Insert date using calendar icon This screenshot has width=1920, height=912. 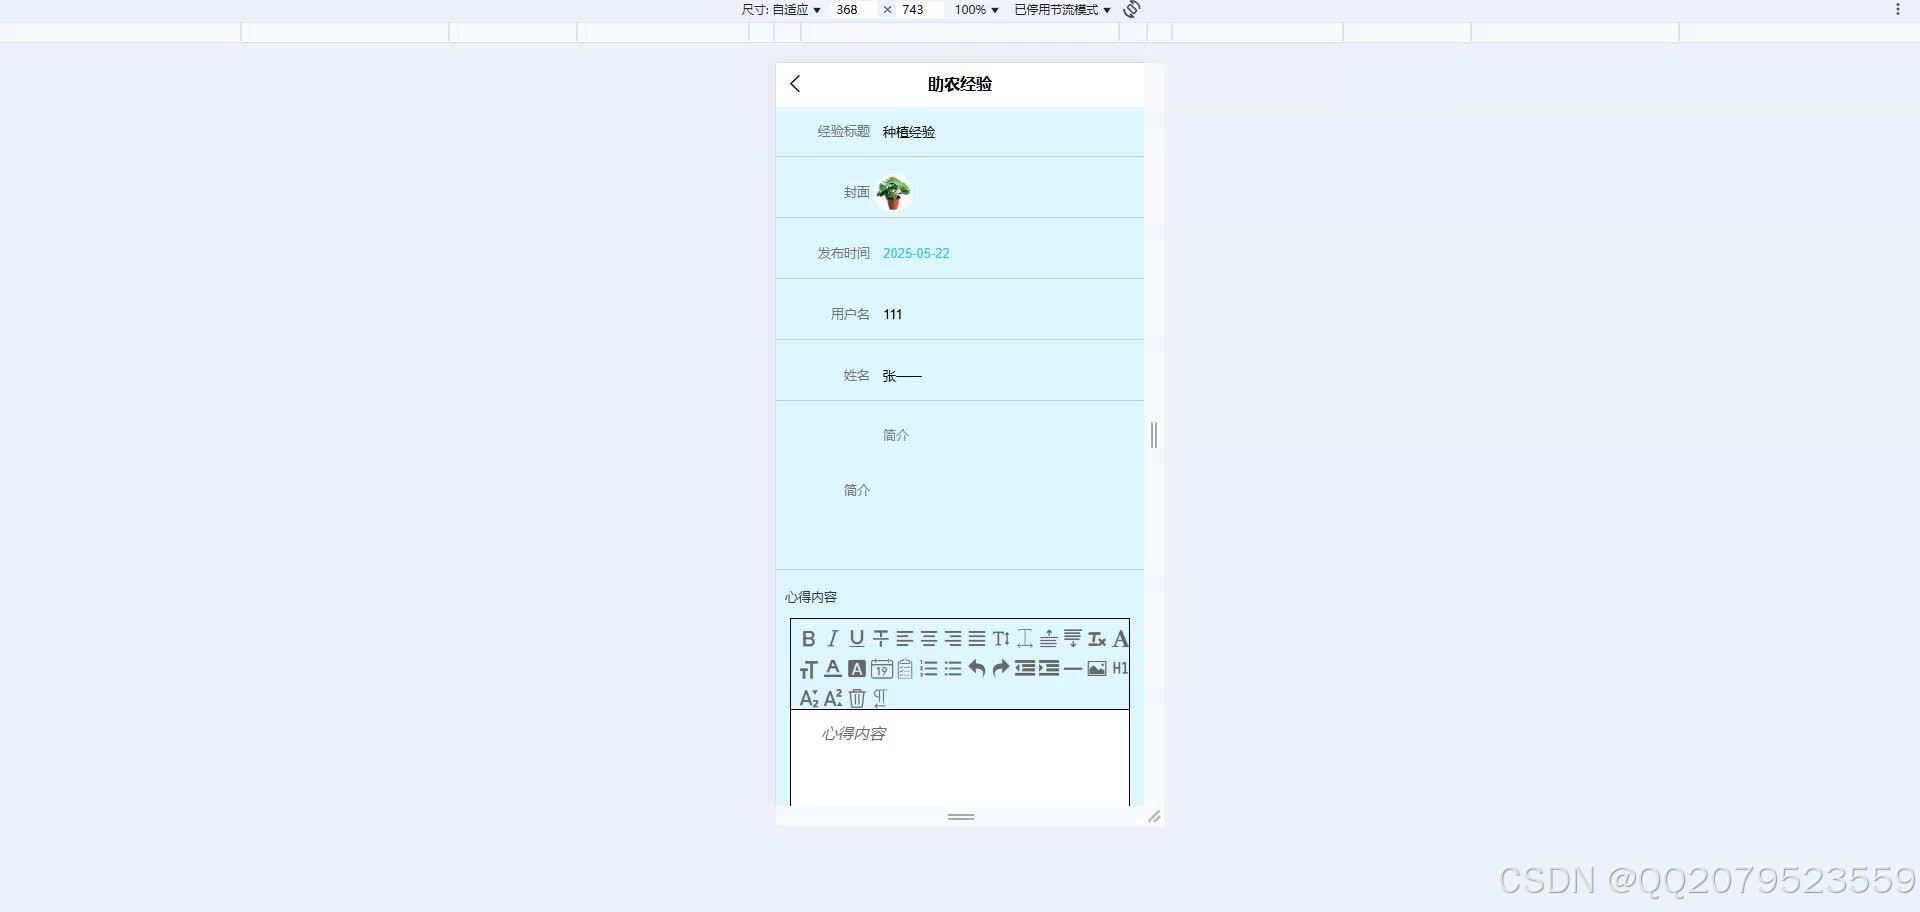click(881, 669)
